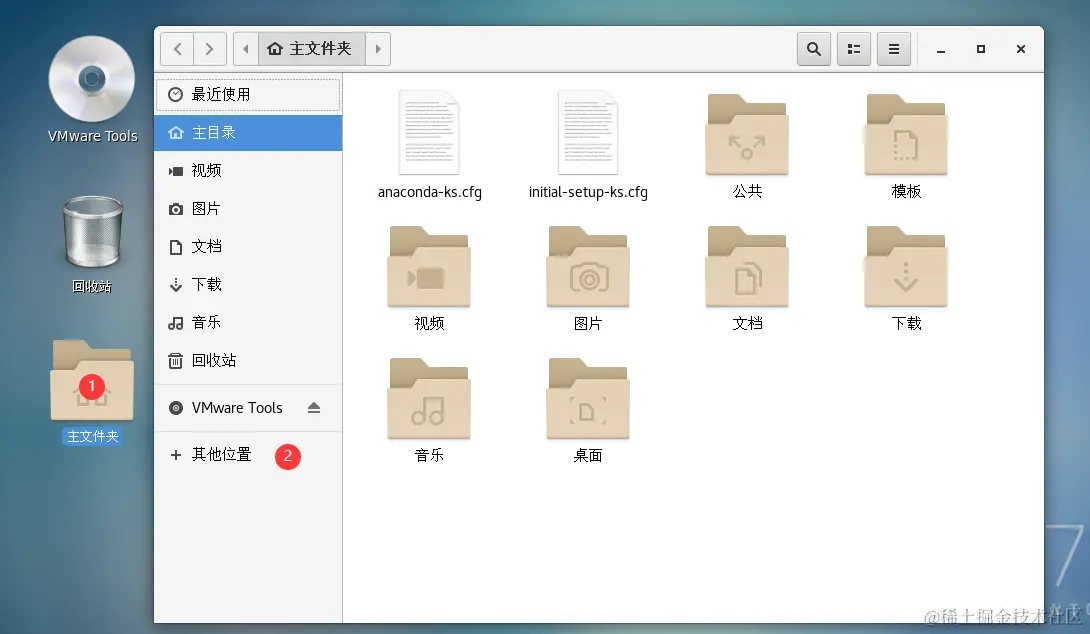Screen dimensions: 1090x634
Task: Select the 下载 folder in the file area
Action: 906,266
